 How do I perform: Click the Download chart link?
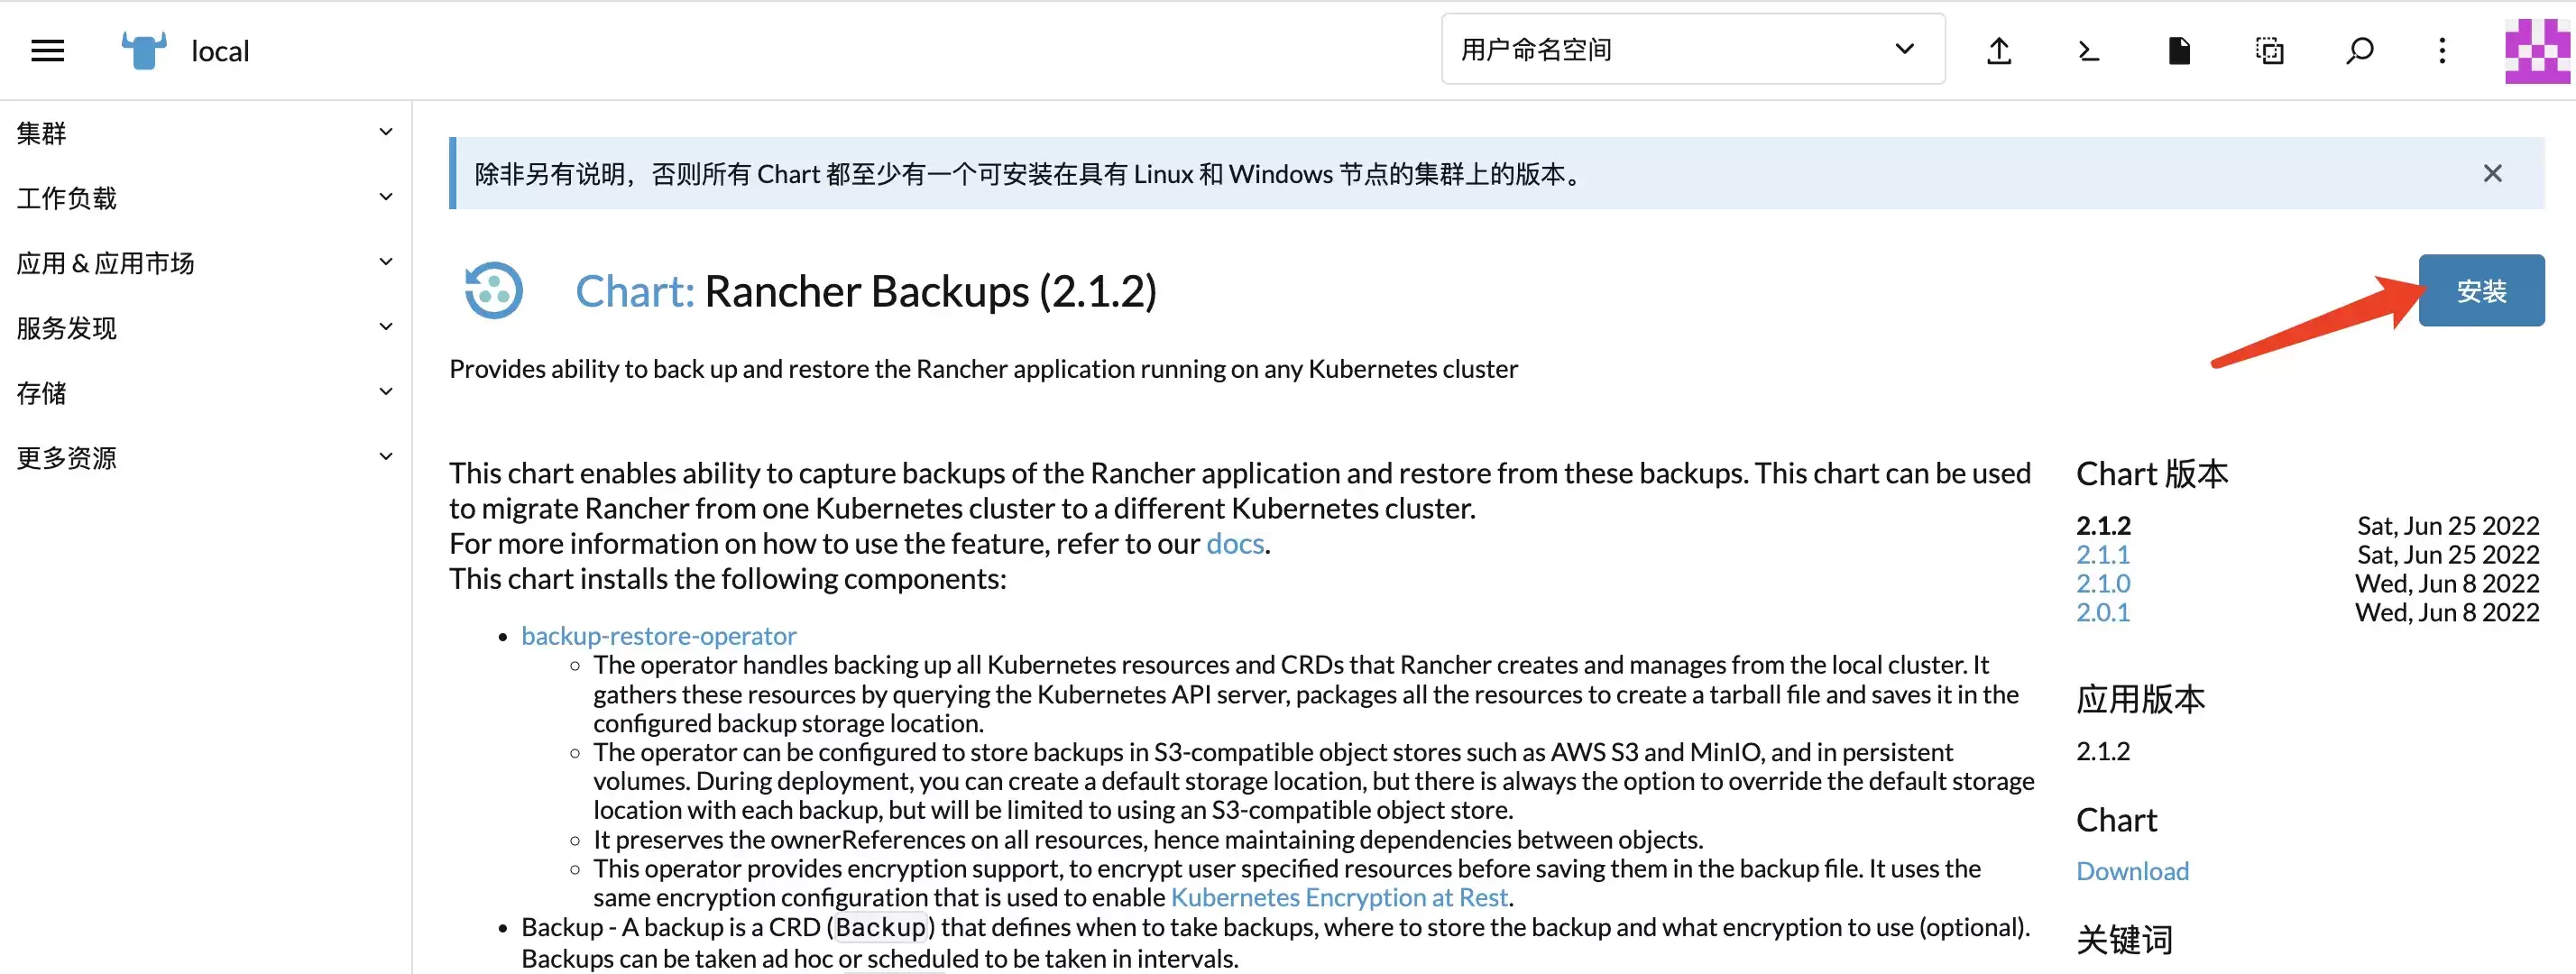pos(2132,870)
